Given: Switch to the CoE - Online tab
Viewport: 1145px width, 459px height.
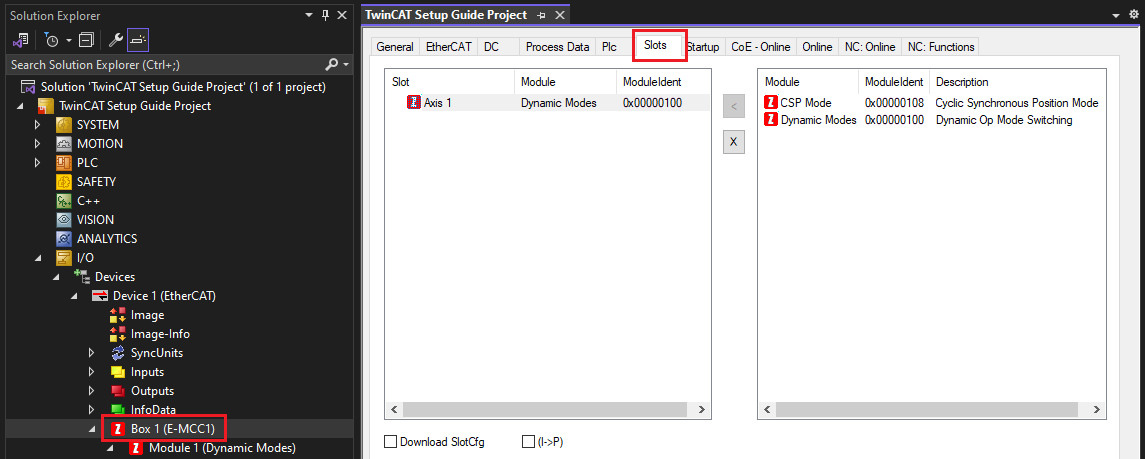Looking at the screenshot, I should tap(761, 47).
